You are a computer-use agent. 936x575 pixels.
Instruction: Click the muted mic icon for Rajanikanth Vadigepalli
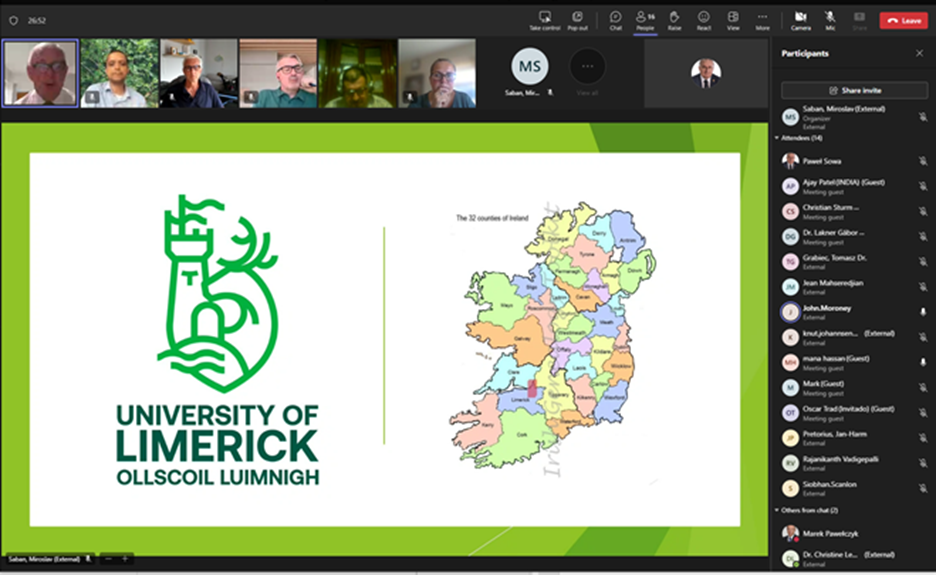923,463
